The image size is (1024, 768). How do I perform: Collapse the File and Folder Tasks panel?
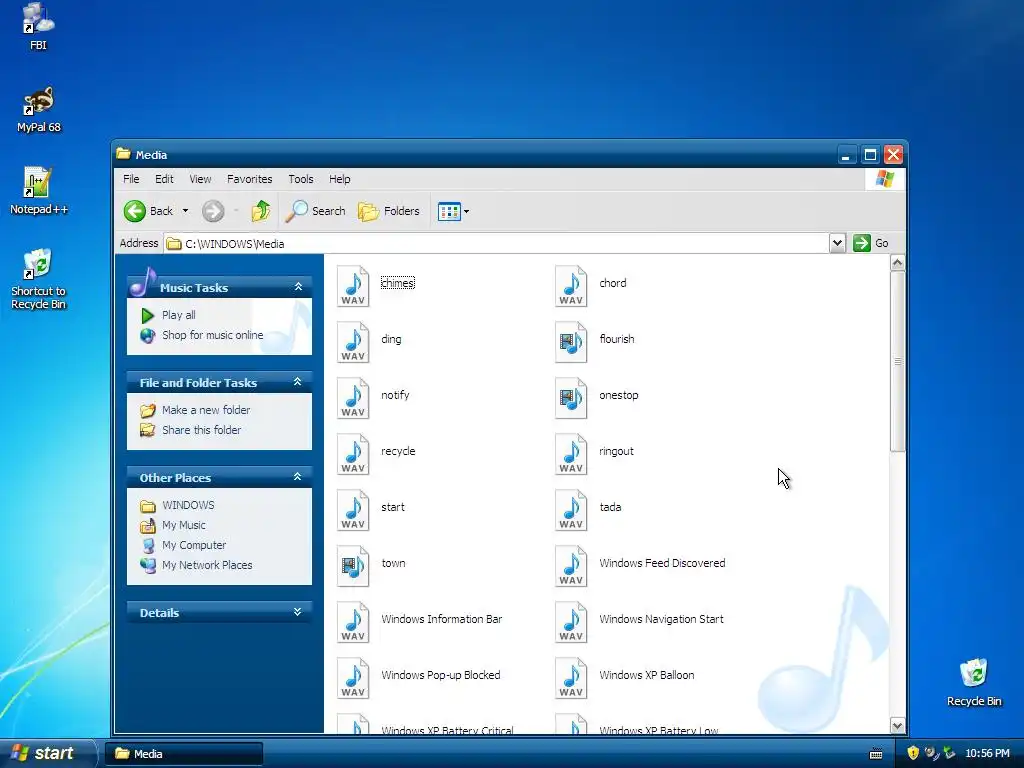coord(298,382)
